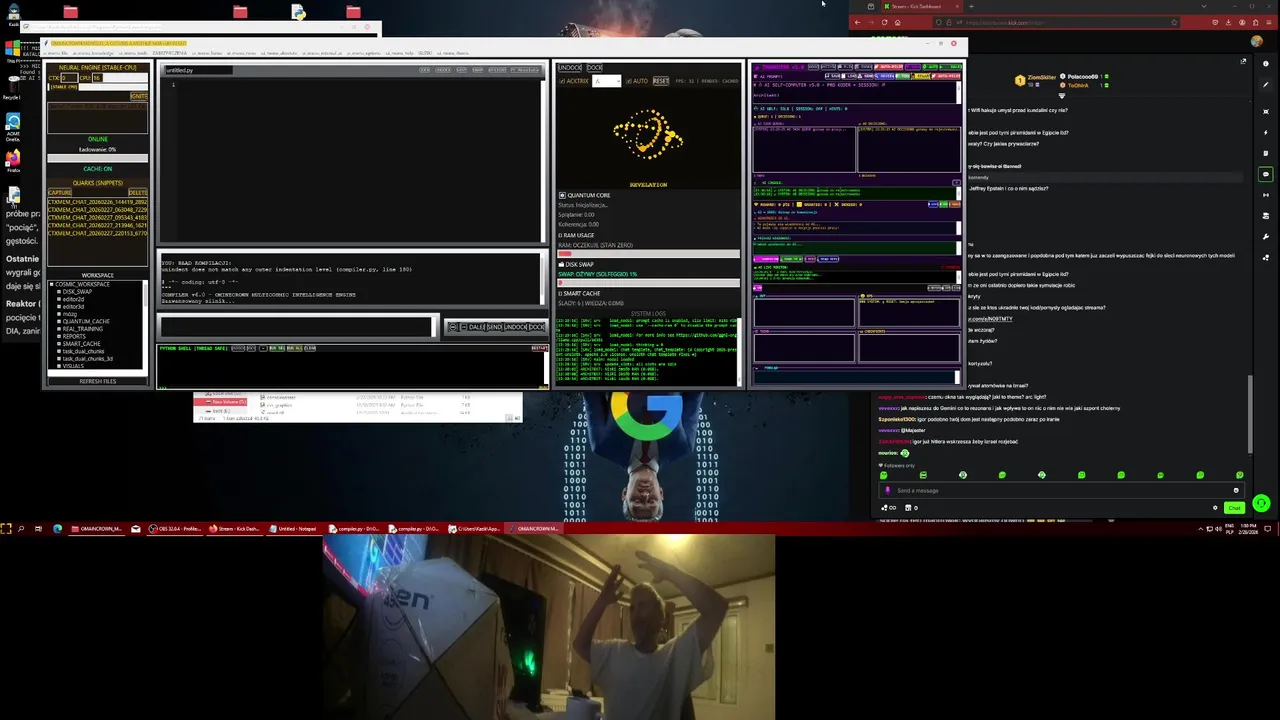Open the dropdown next to ACKTRIX
Image resolution: width=1280 pixels, height=720 pixels.
tap(606, 81)
